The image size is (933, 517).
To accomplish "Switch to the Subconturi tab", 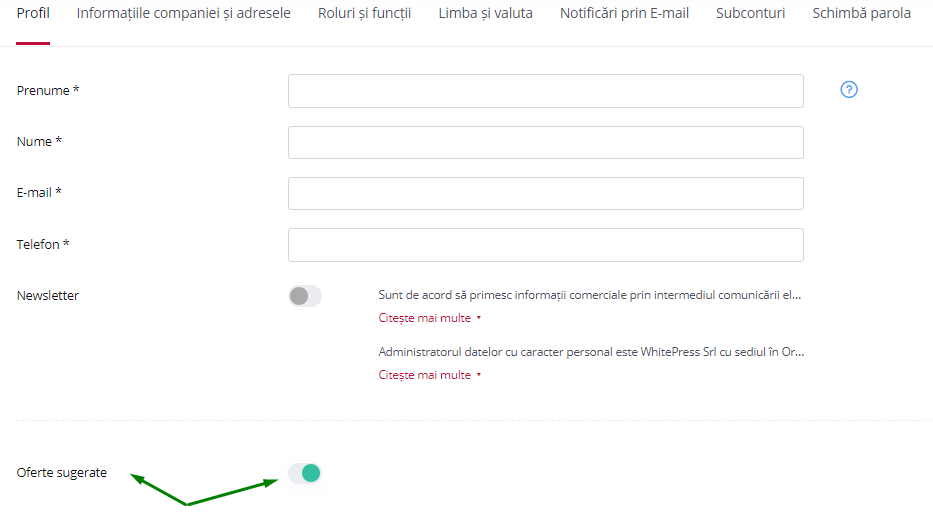I will [x=750, y=13].
